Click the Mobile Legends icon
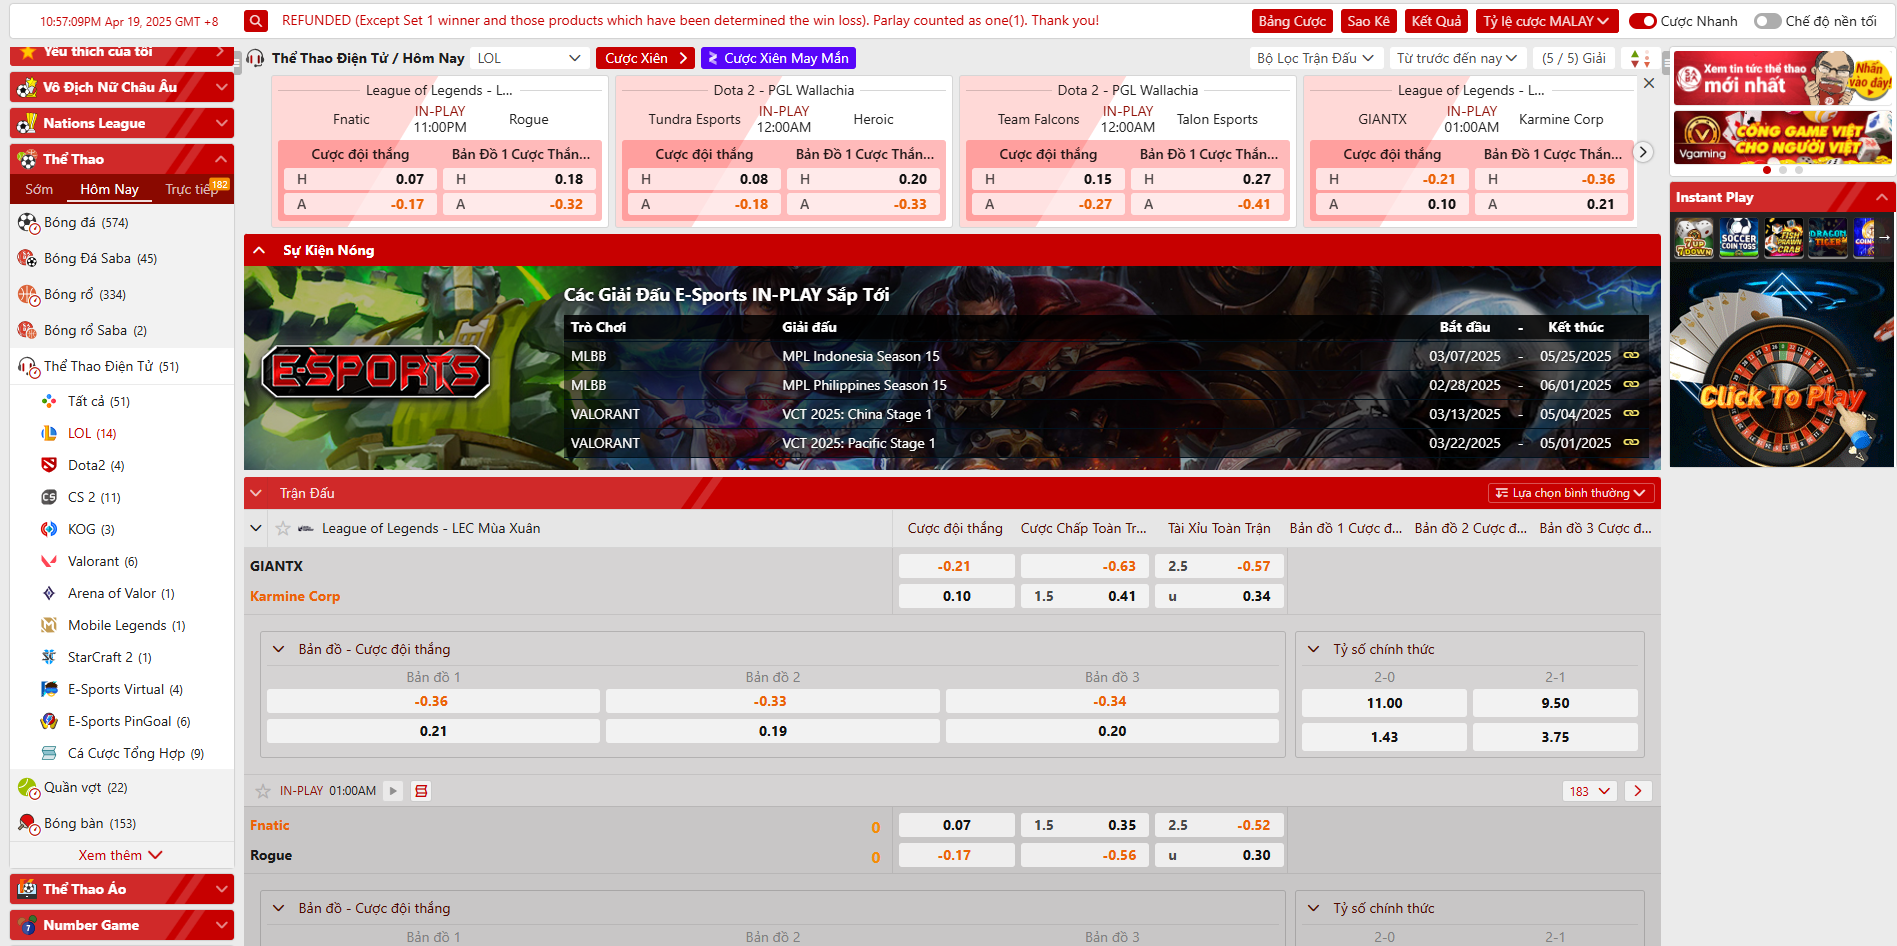The height and width of the screenshot is (946, 1897). (49, 625)
